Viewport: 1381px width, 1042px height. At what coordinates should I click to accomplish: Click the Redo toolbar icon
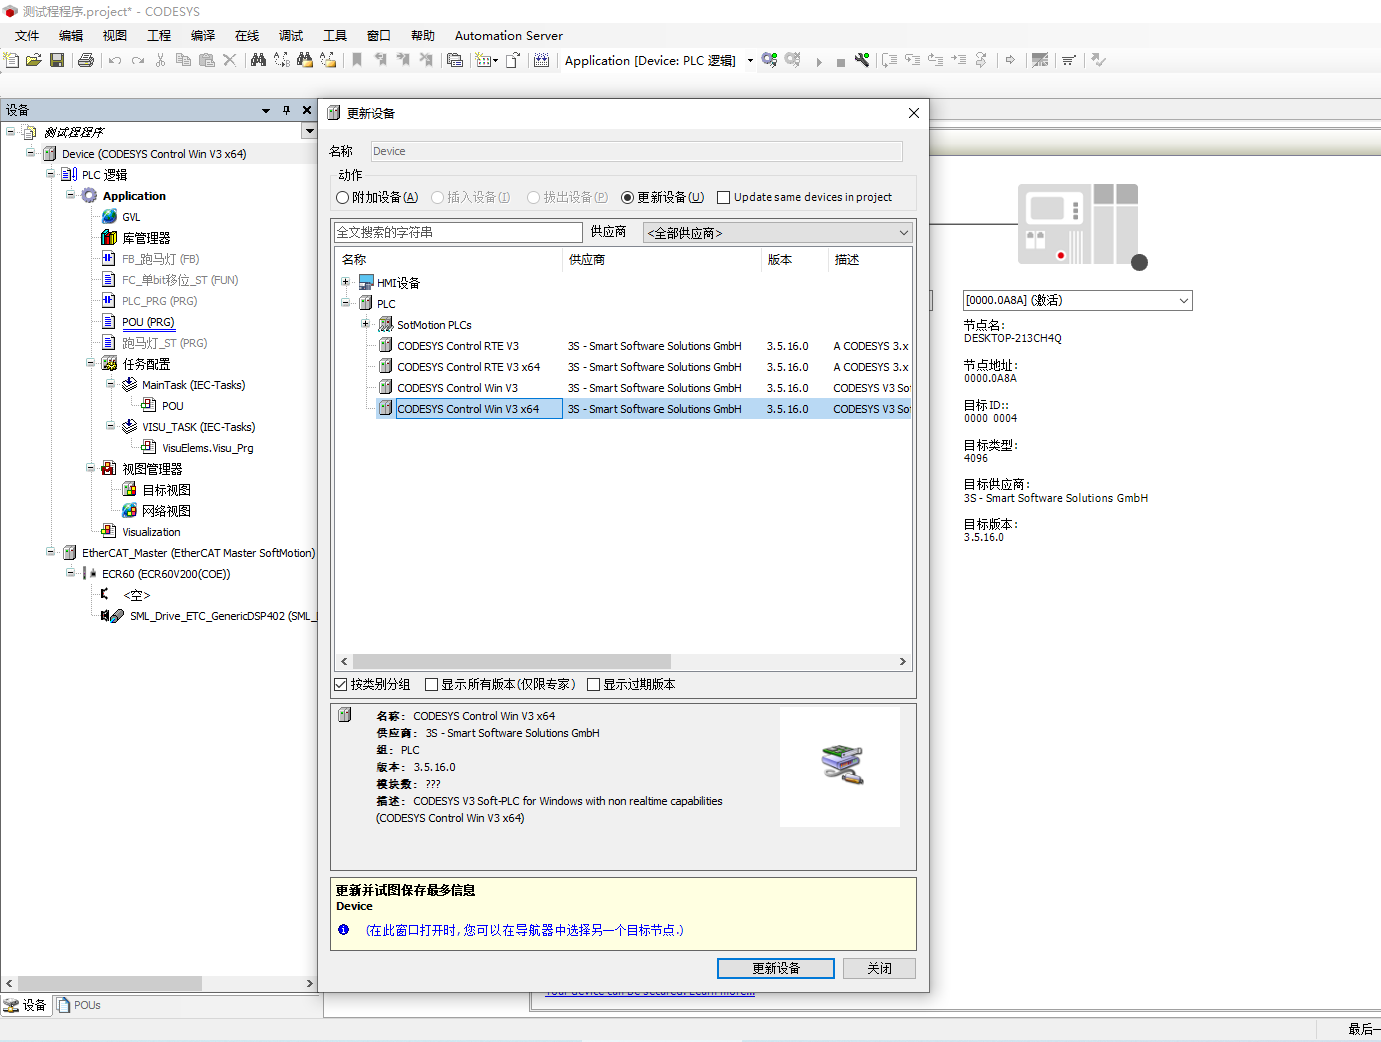[138, 60]
